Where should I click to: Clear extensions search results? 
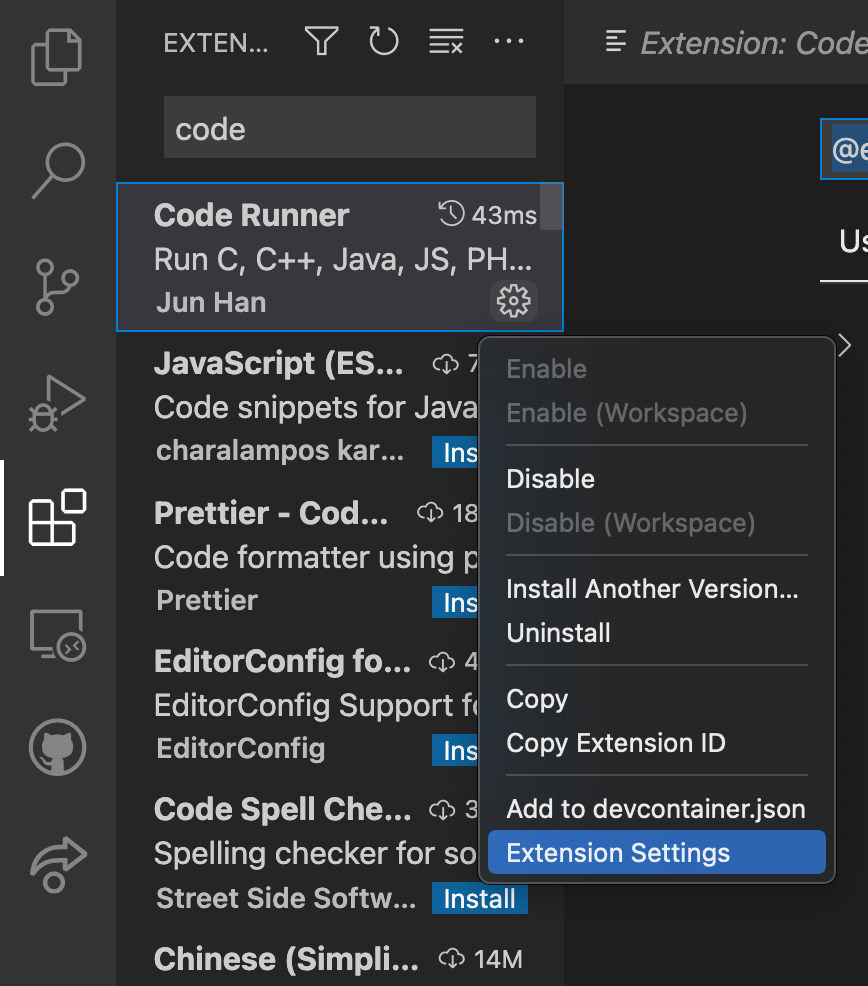pyautogui.click(x=446, y=42)
